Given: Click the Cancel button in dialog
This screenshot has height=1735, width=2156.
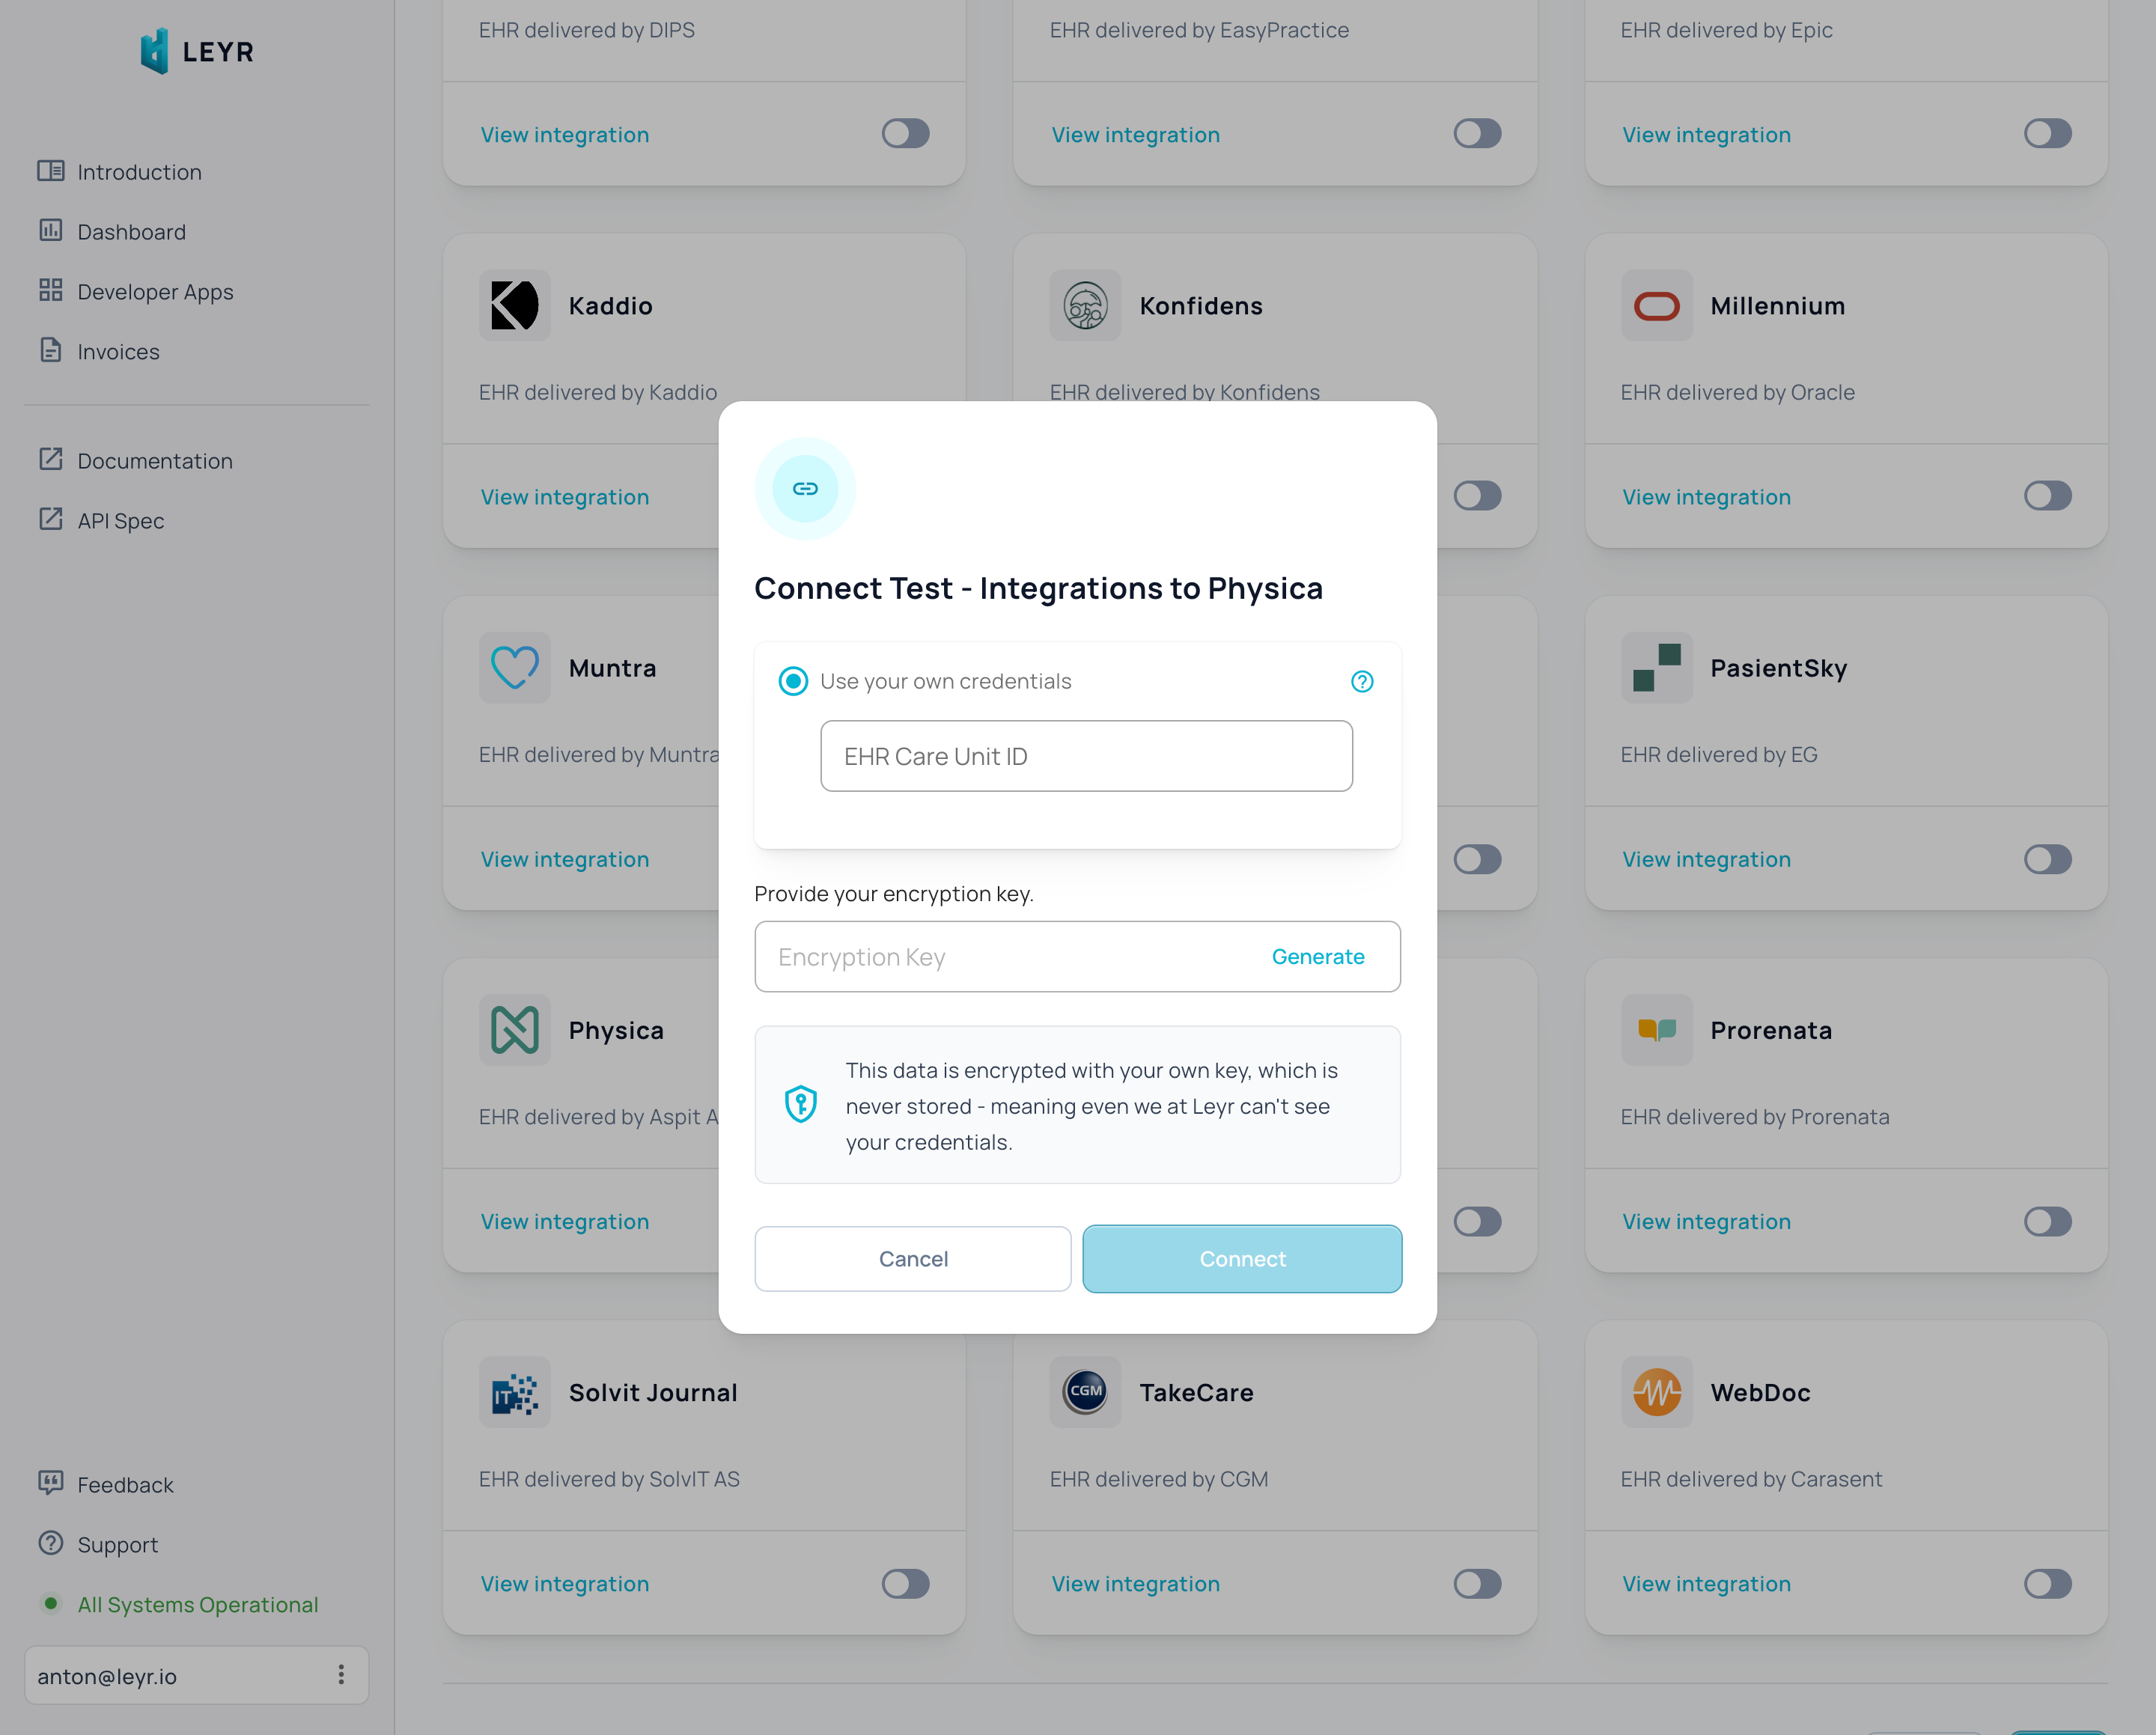Looking at the screenshot, I should pyautogui.click(x=912, y=1259).
